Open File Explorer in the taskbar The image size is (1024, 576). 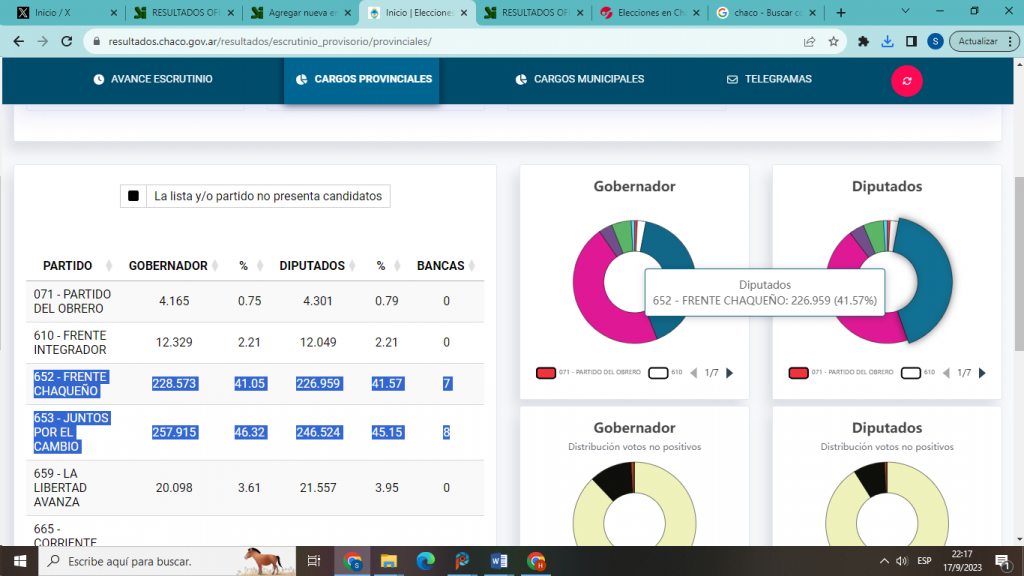click(x=388, y=561)
